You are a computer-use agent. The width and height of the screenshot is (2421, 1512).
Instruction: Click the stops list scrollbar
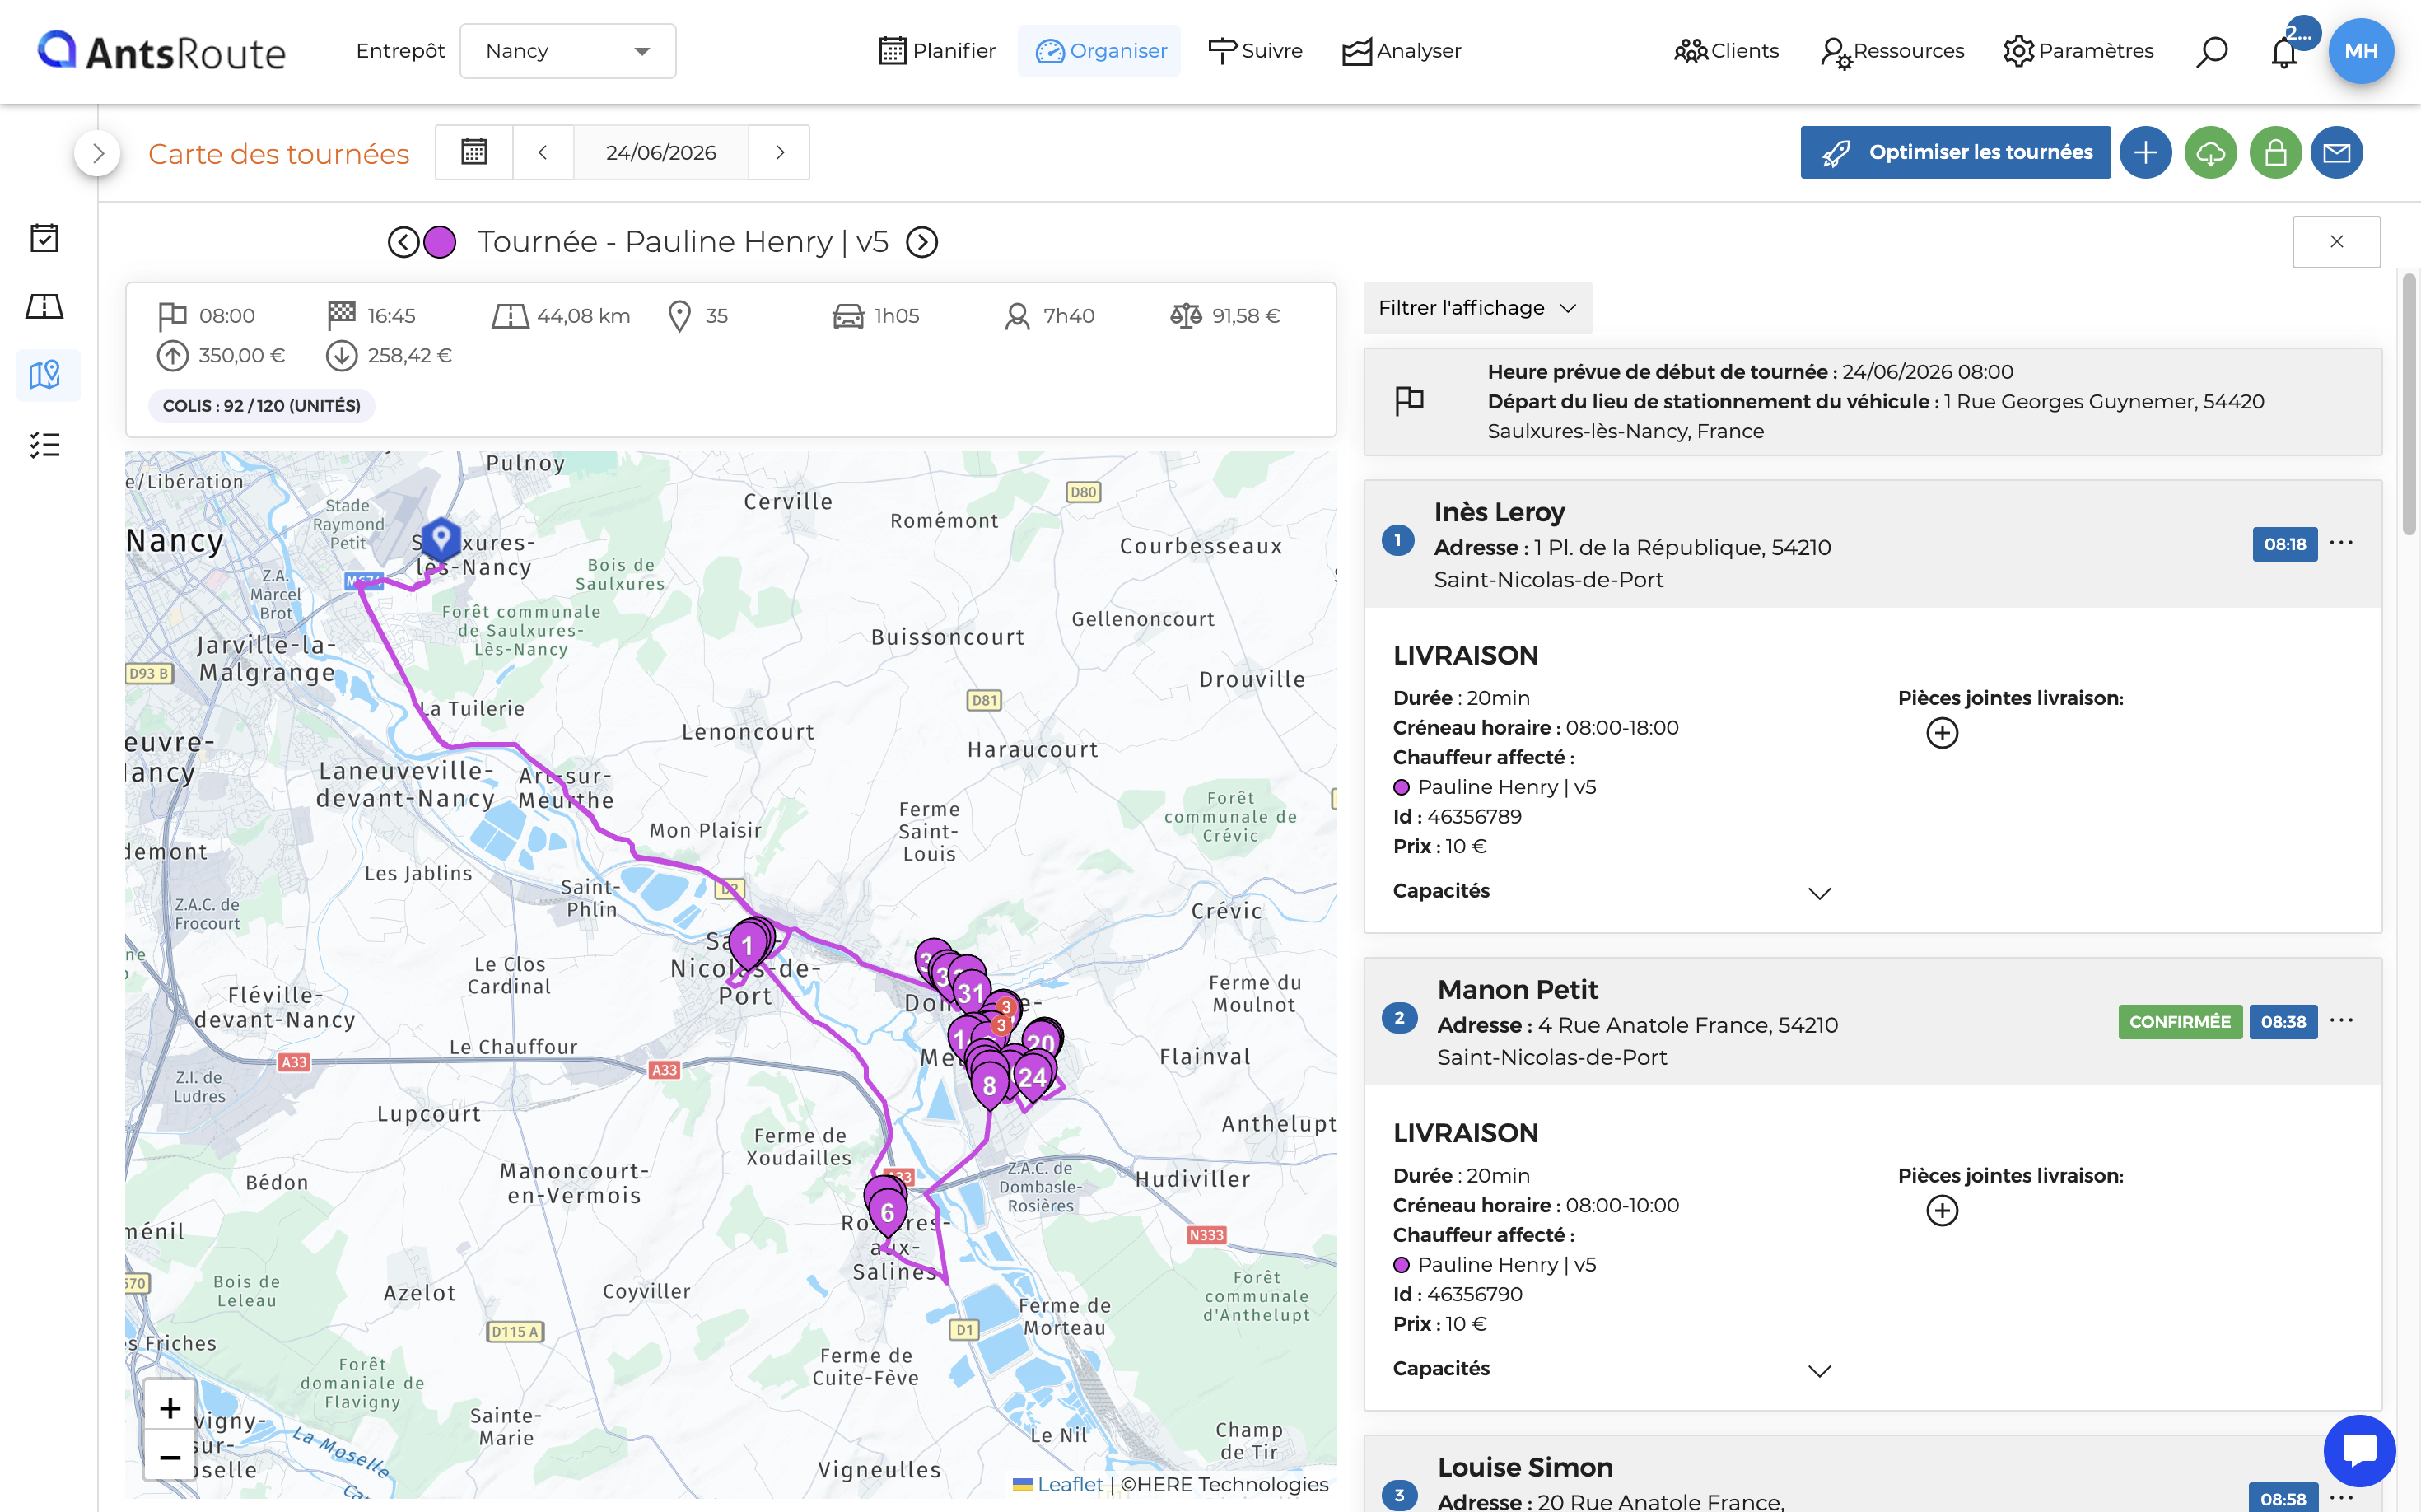point(2410,405)
